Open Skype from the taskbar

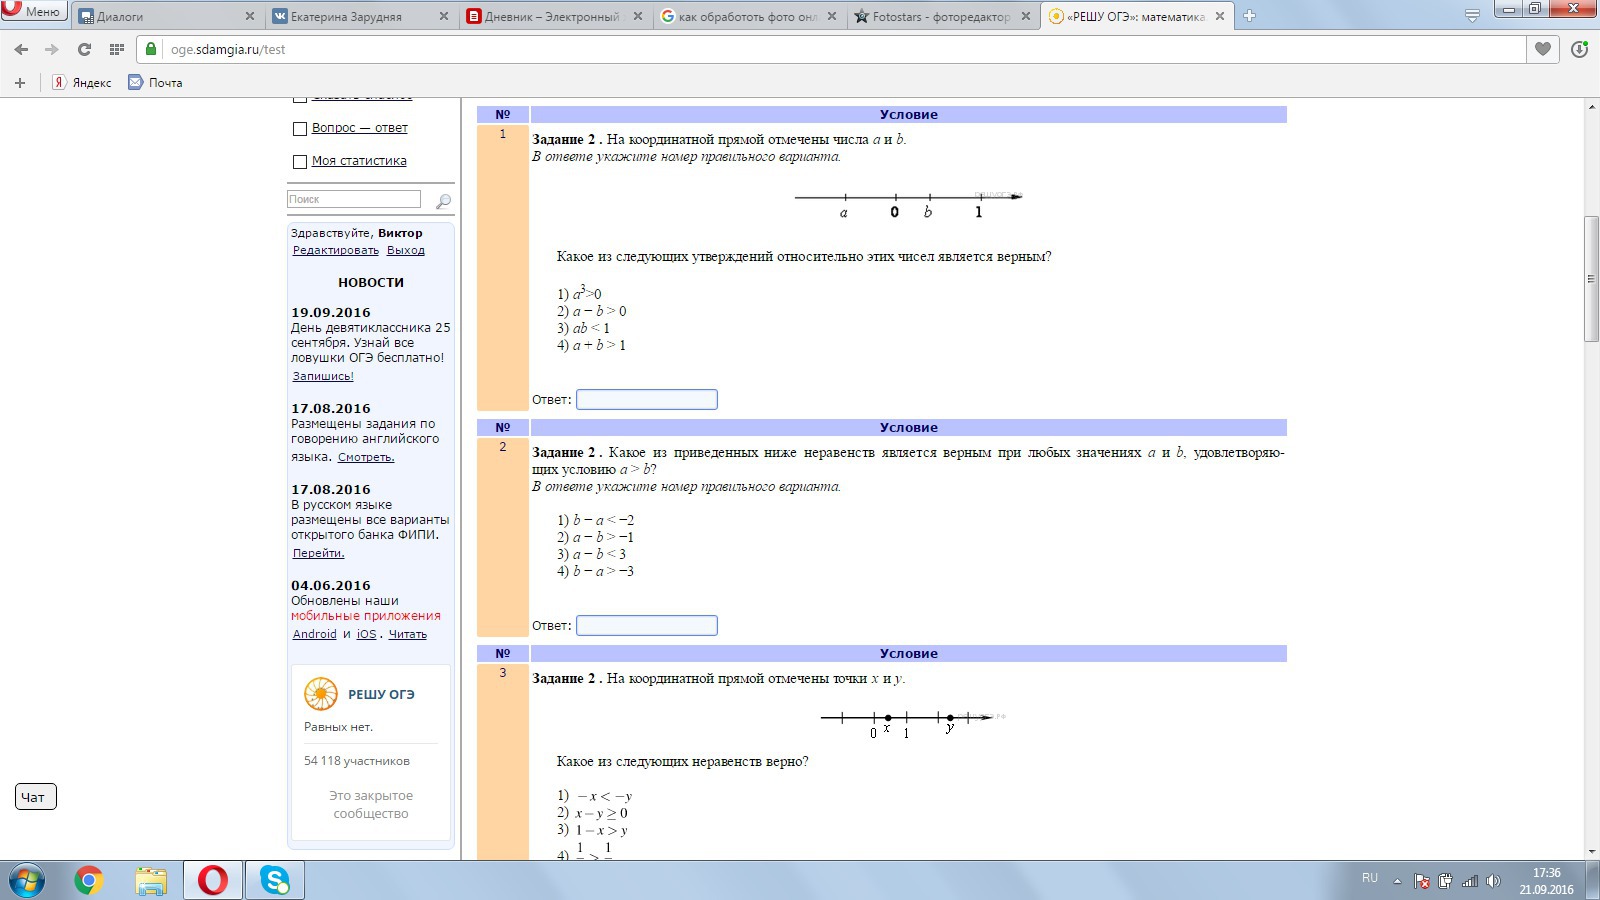274,880
